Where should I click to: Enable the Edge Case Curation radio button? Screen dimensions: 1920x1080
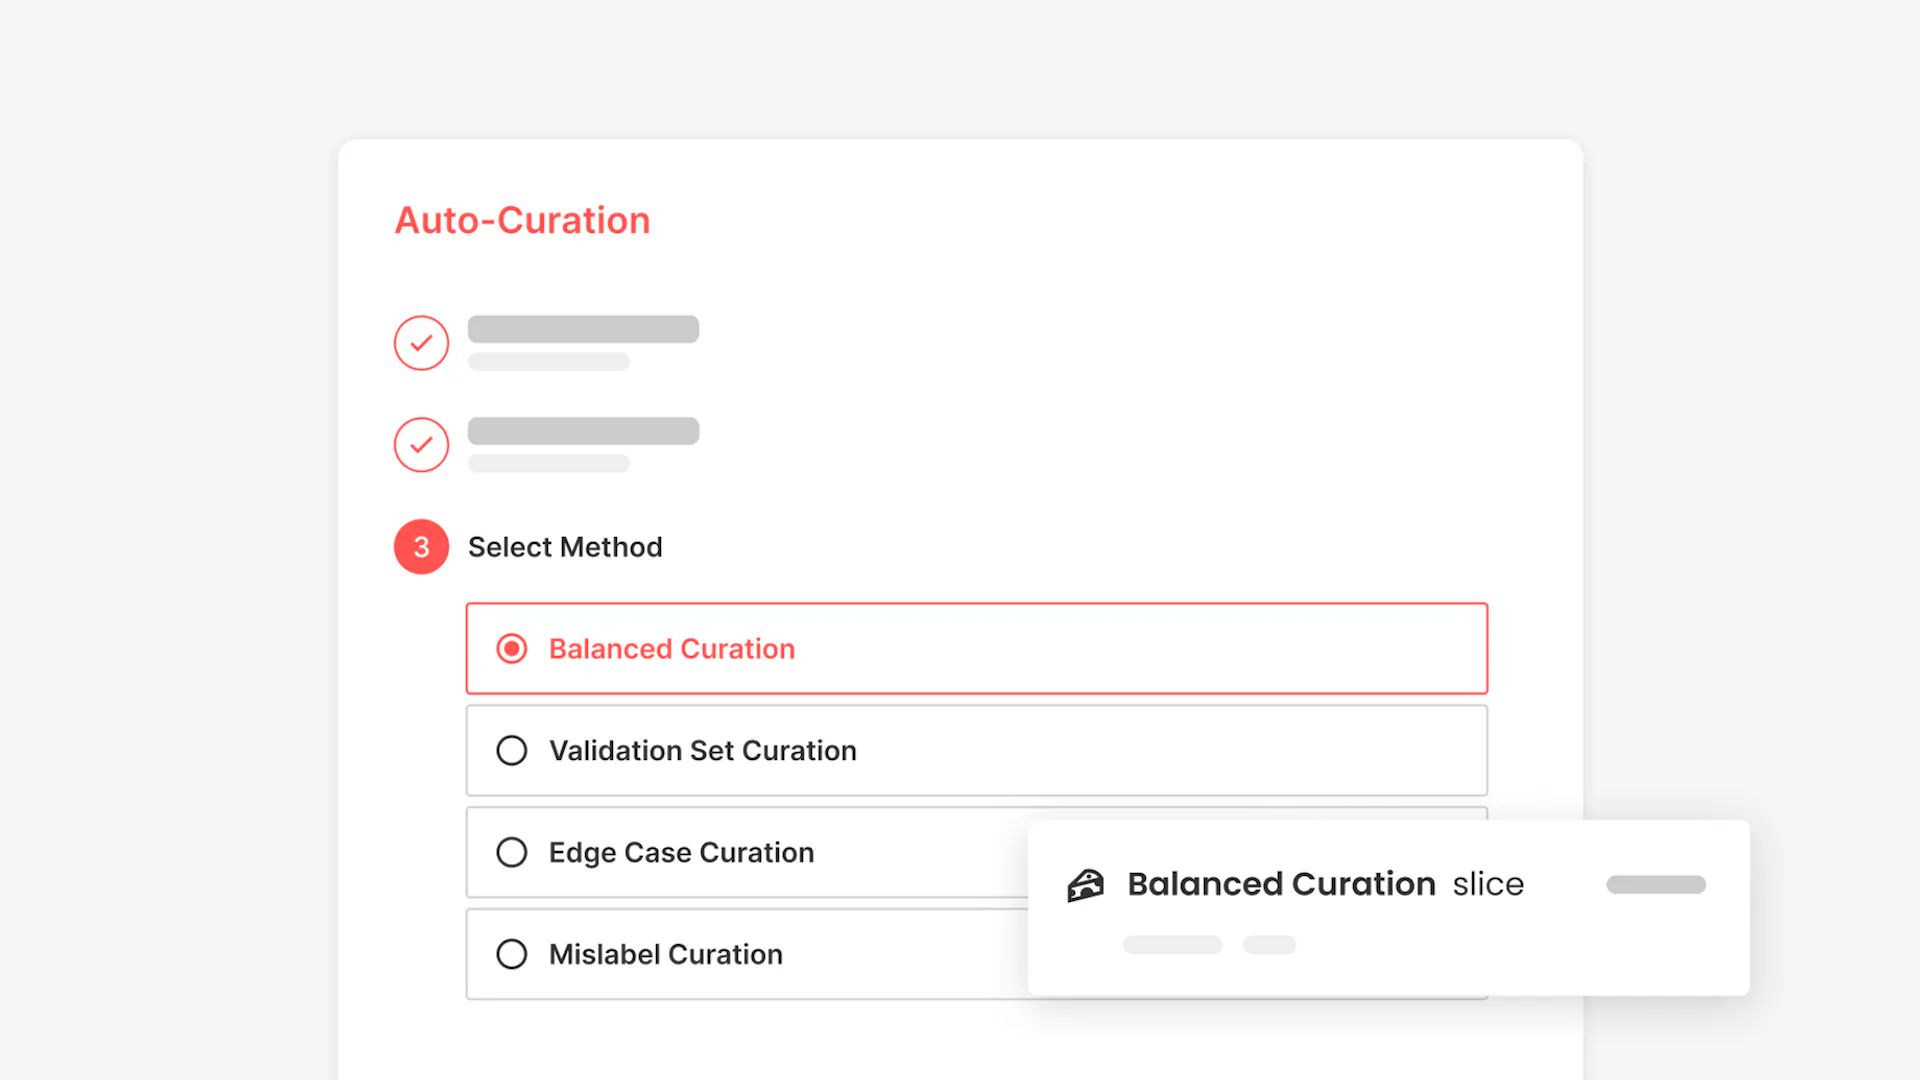(x=512, y=852)
